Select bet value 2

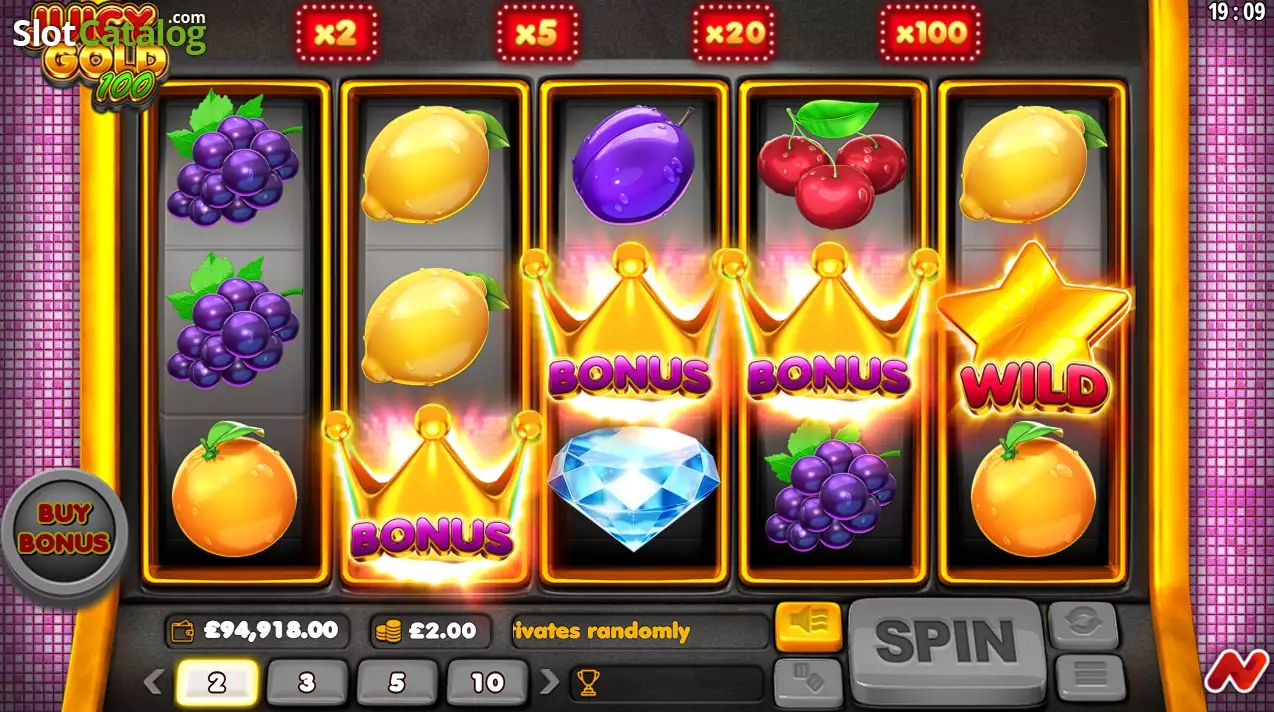[217, 683]
